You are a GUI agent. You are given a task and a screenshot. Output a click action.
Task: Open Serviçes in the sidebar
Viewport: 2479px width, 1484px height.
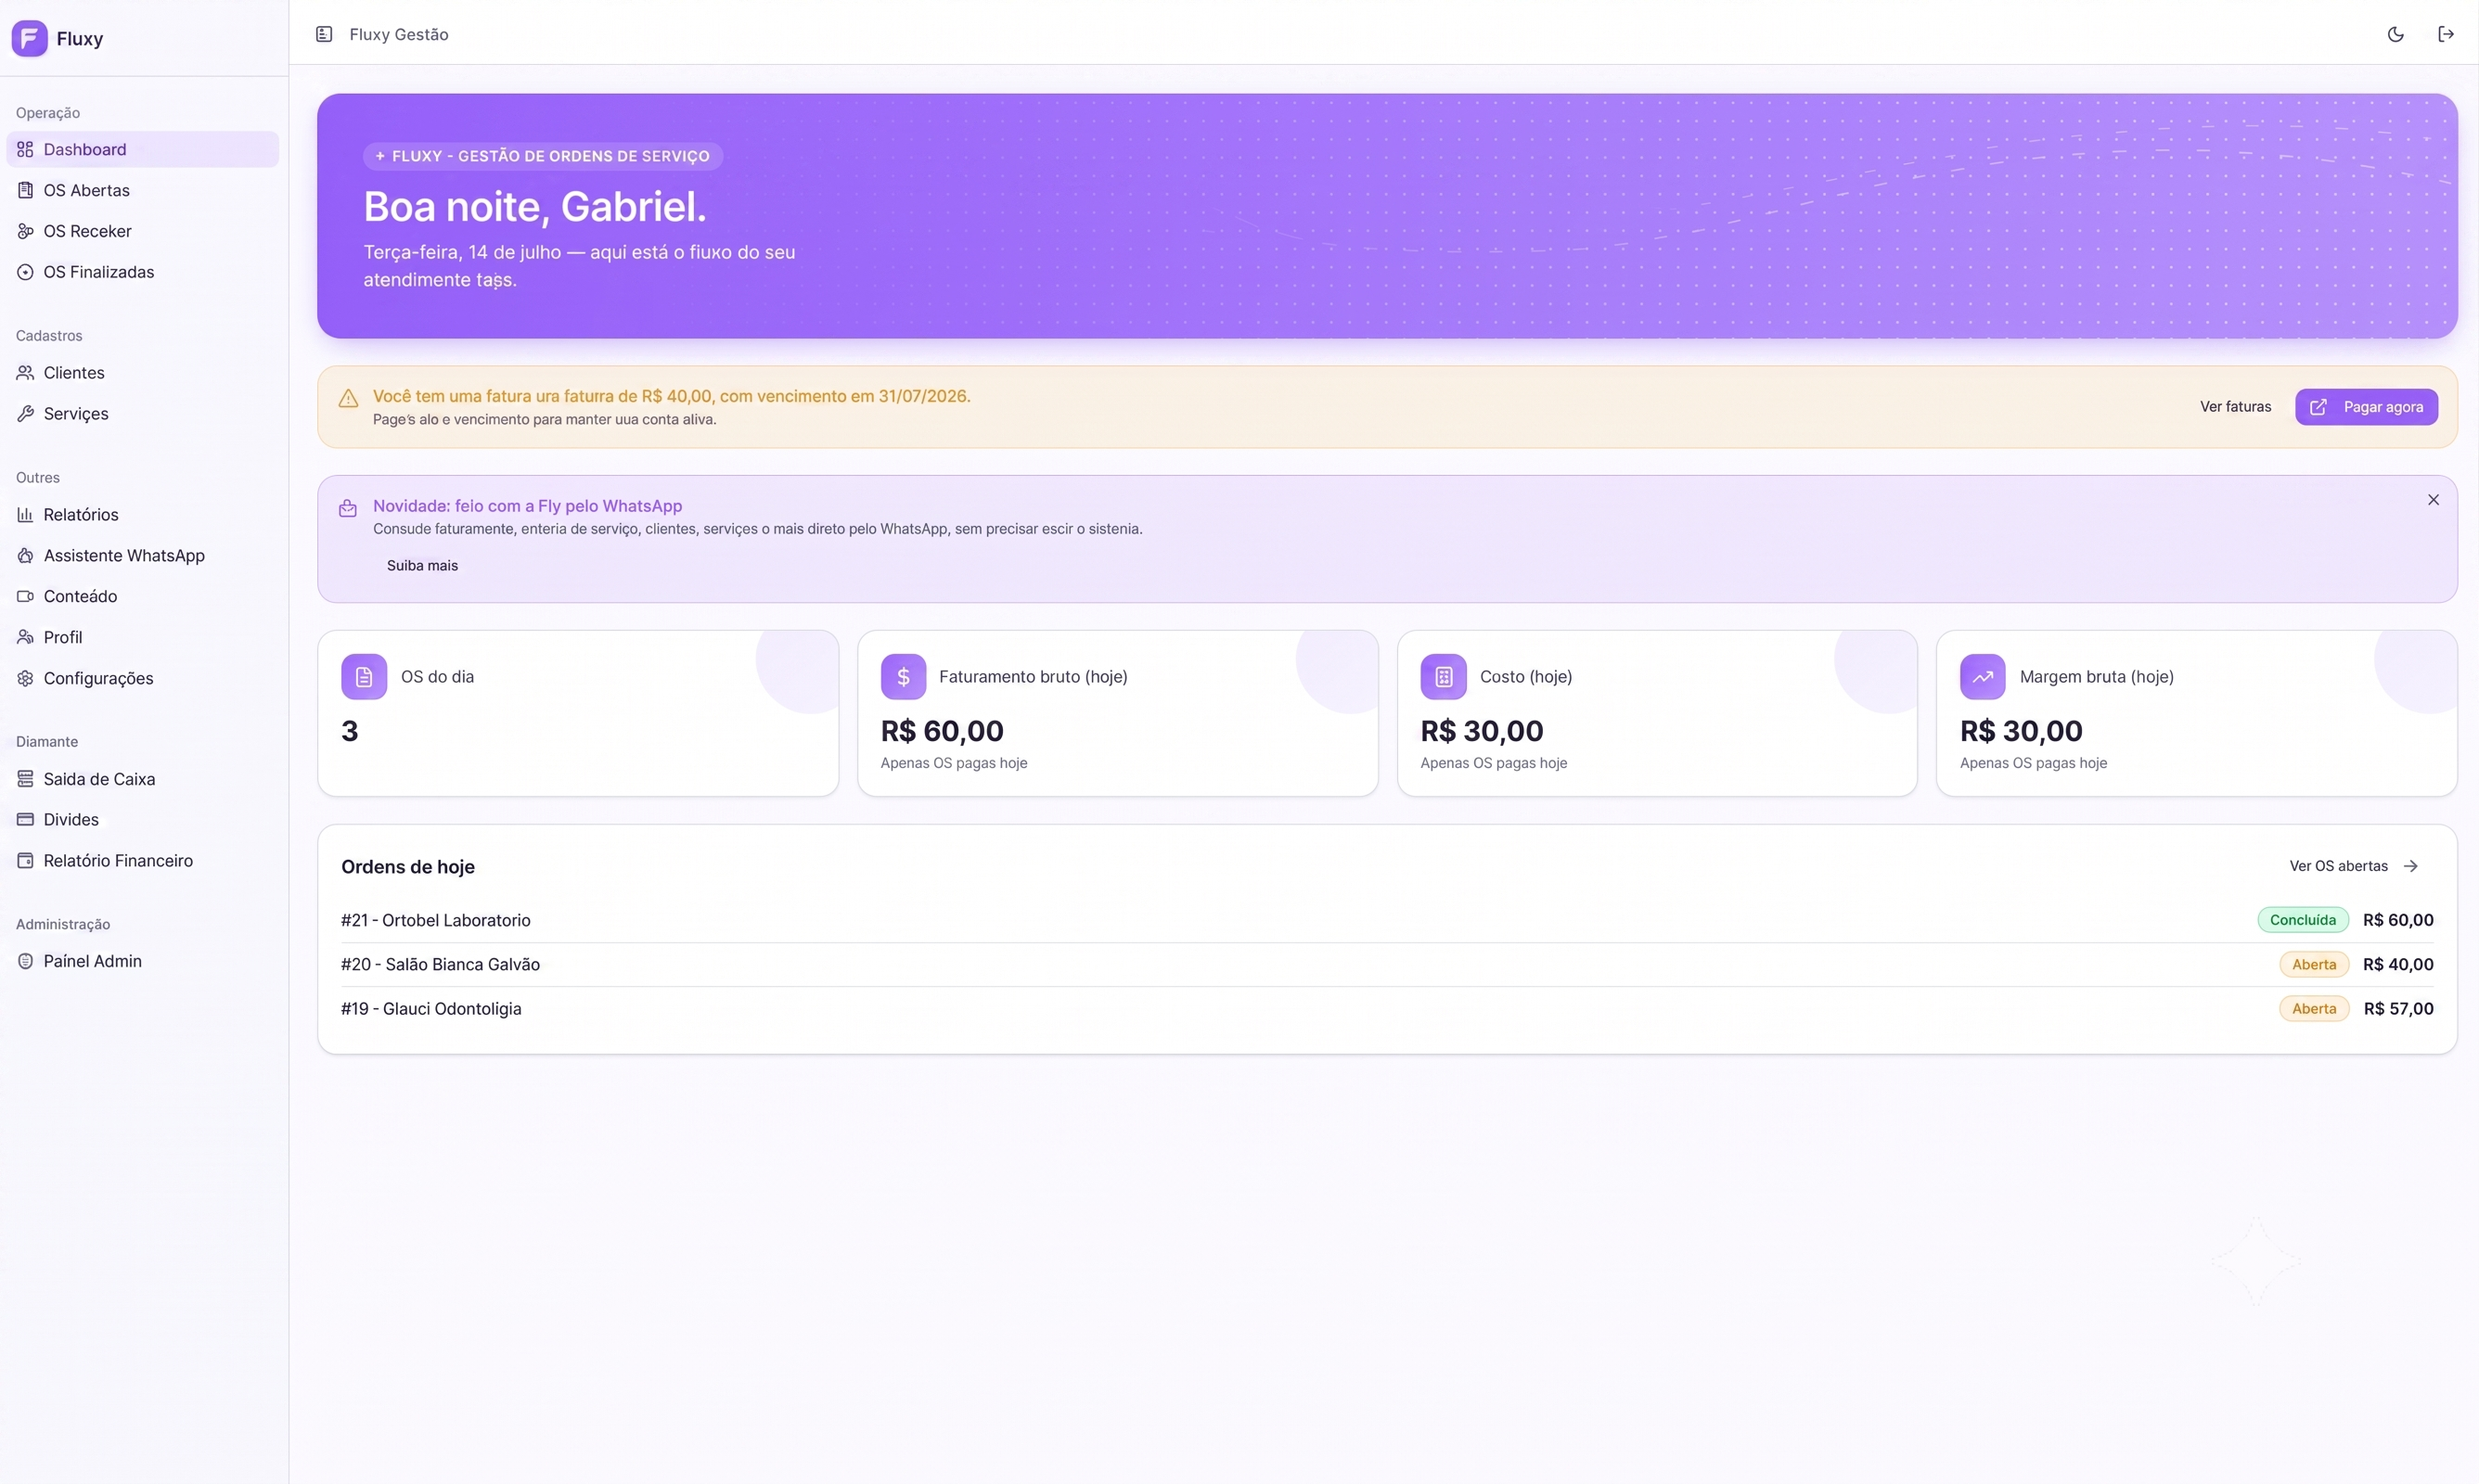click(x=142, y=414)
